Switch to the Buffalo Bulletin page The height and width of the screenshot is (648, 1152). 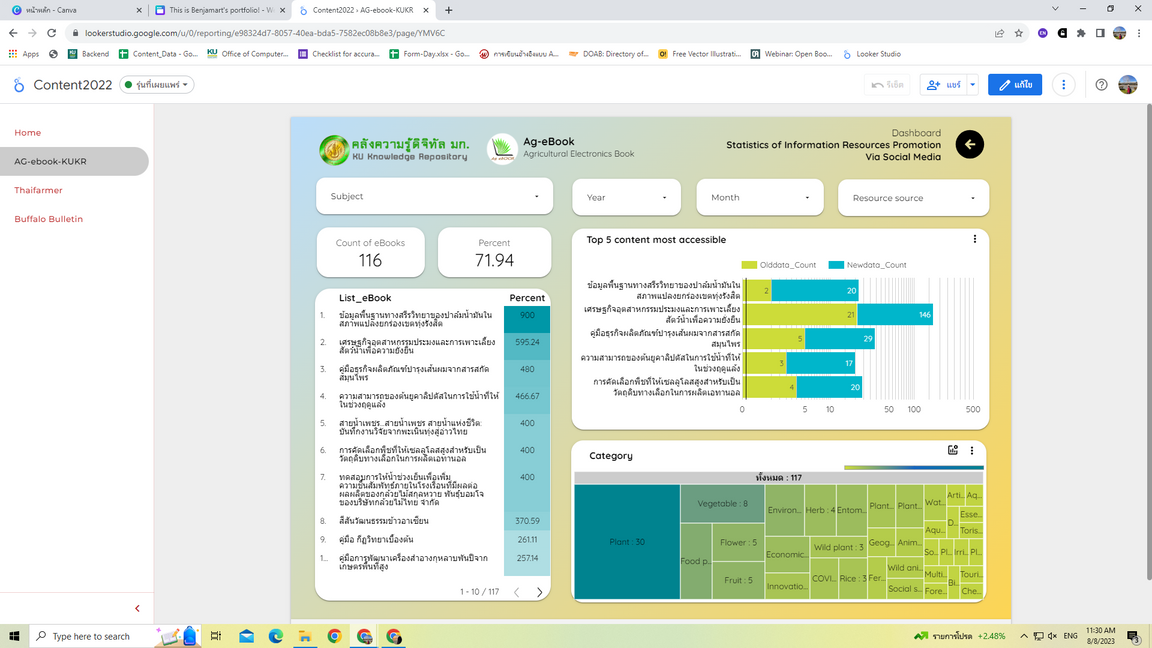click(48, 219)
